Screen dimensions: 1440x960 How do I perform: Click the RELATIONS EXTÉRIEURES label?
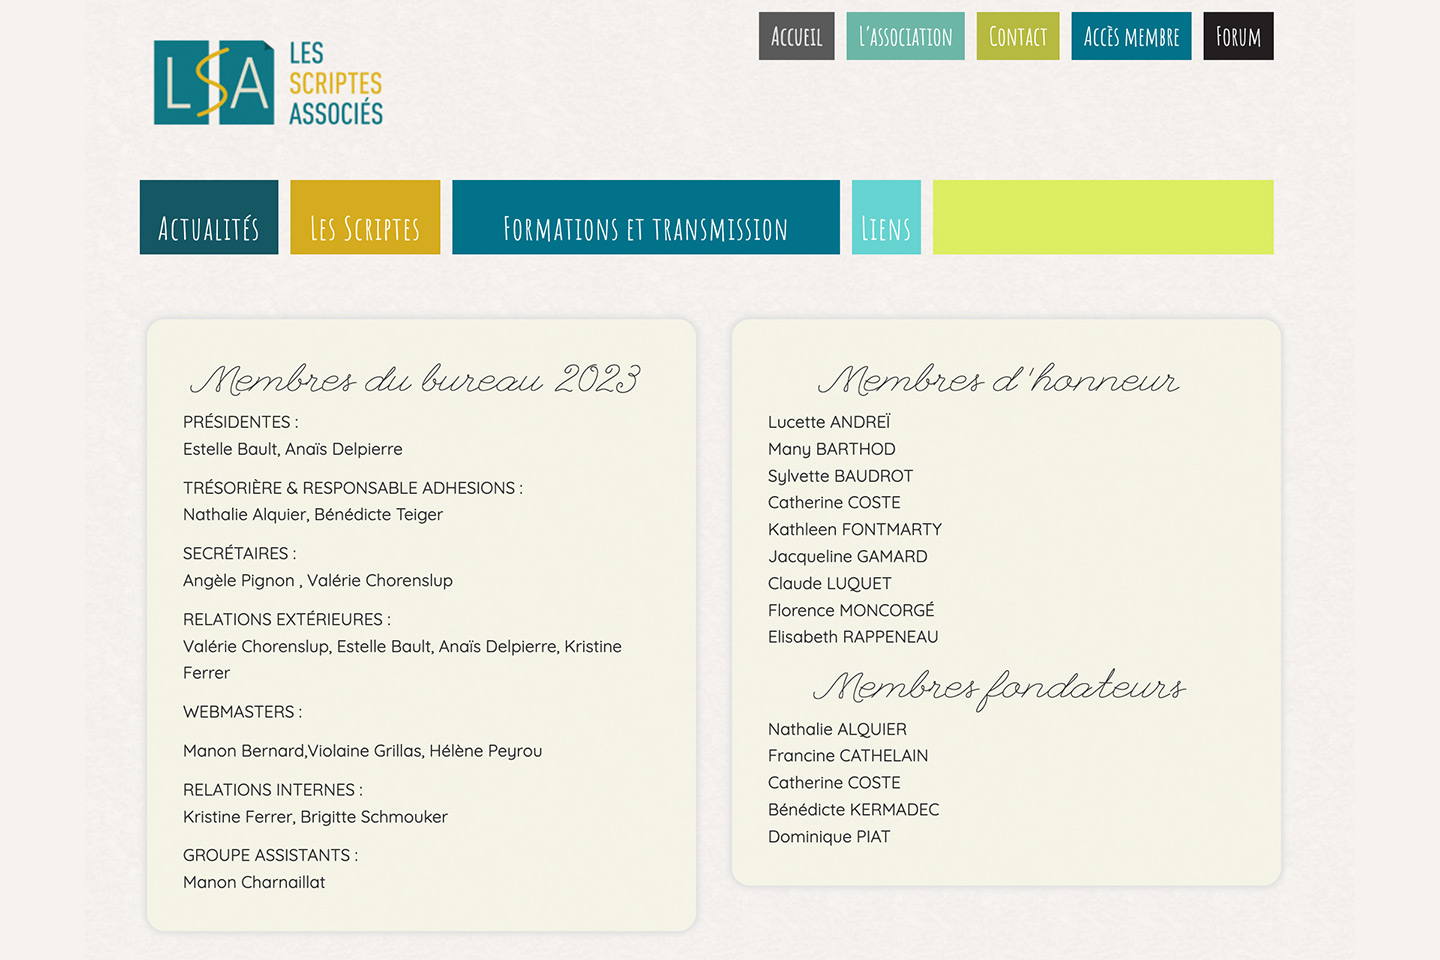coord(287,619)
